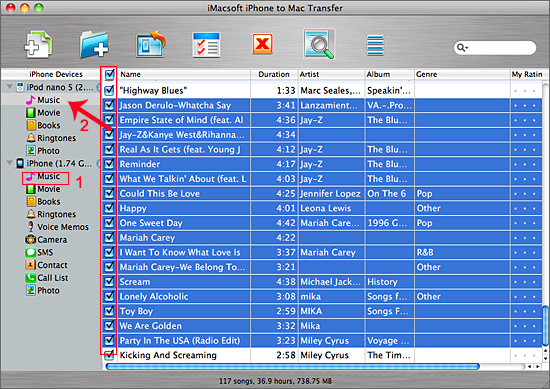The width and height of the screenshot is (550, 389).
Task: Click the add folder toolbar icon
Action: tap(94, 45)
